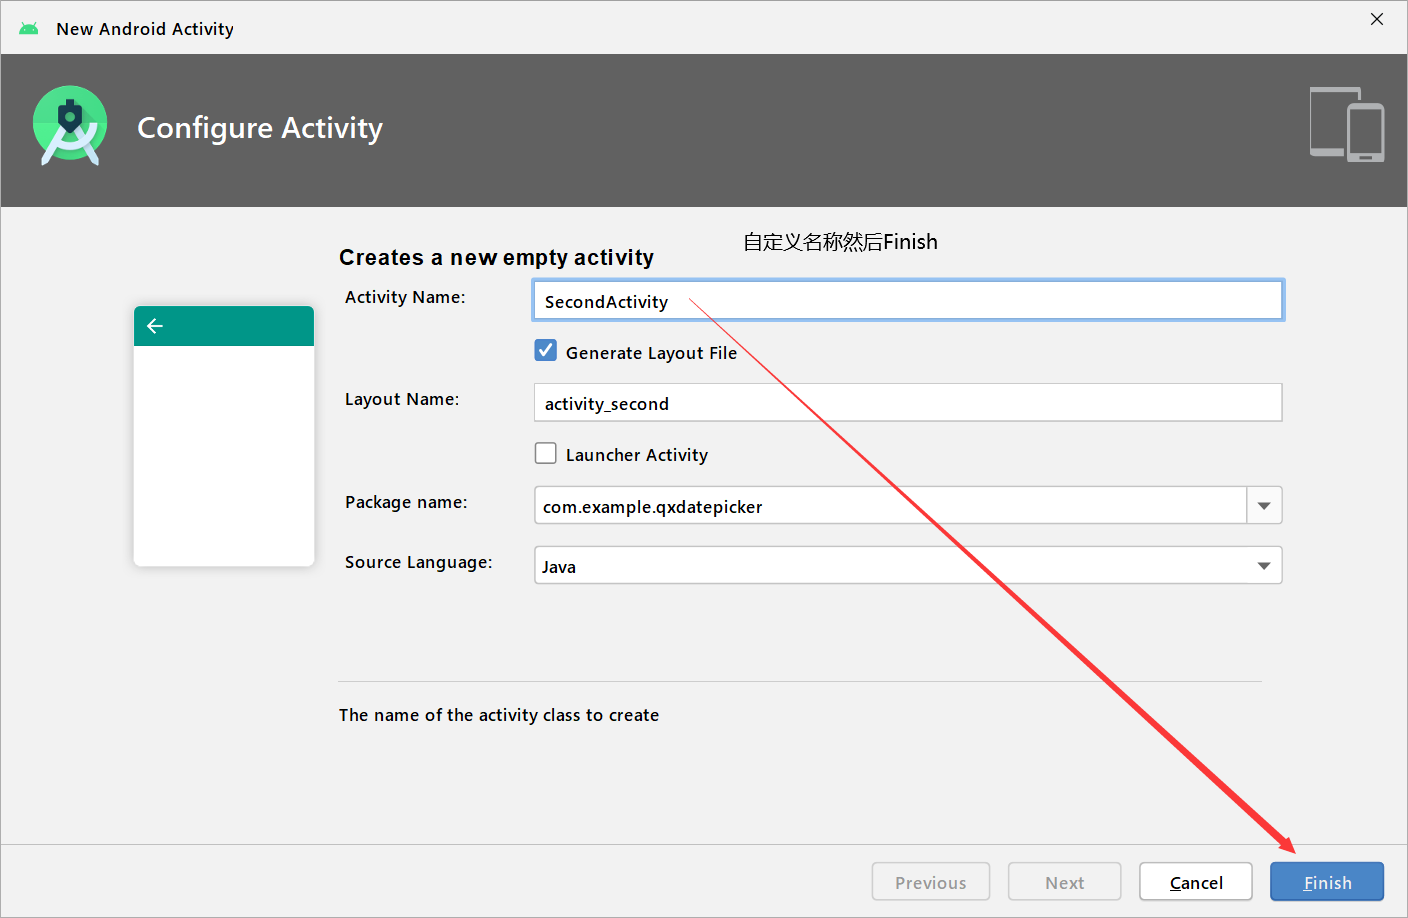Click the Android icon in title bar
This screenshot has height=918, width=1408.
click(x=29, y=29)
